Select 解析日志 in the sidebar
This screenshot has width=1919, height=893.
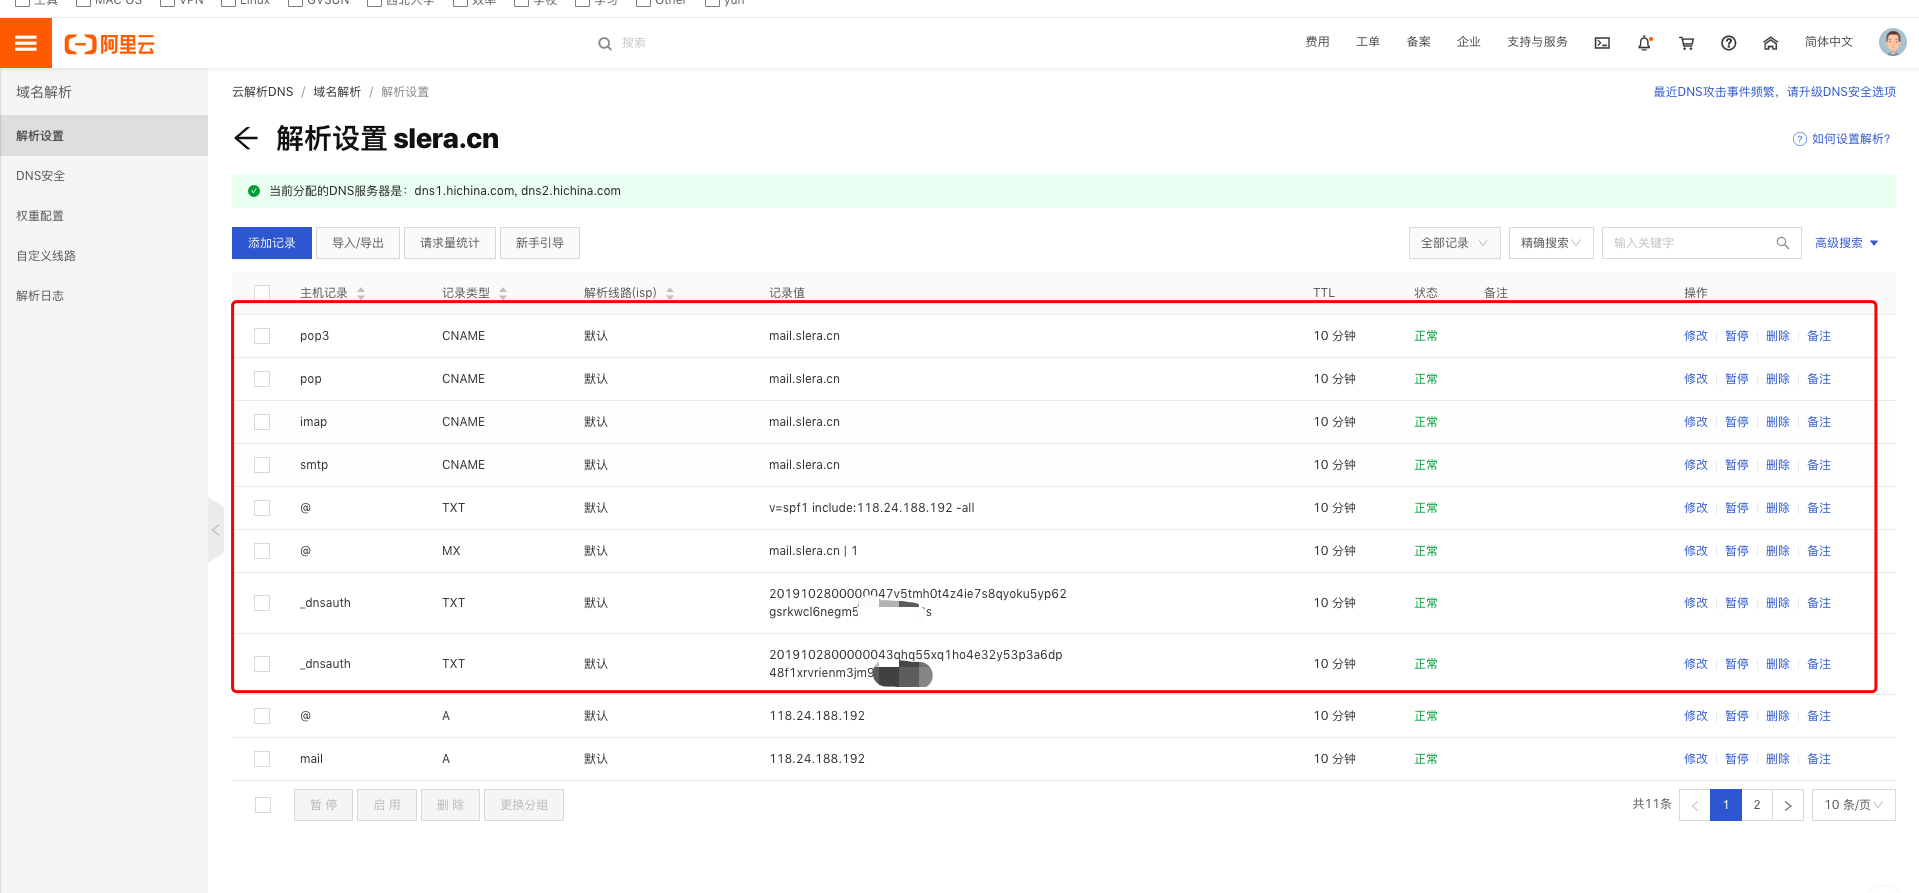click(40, 296)
